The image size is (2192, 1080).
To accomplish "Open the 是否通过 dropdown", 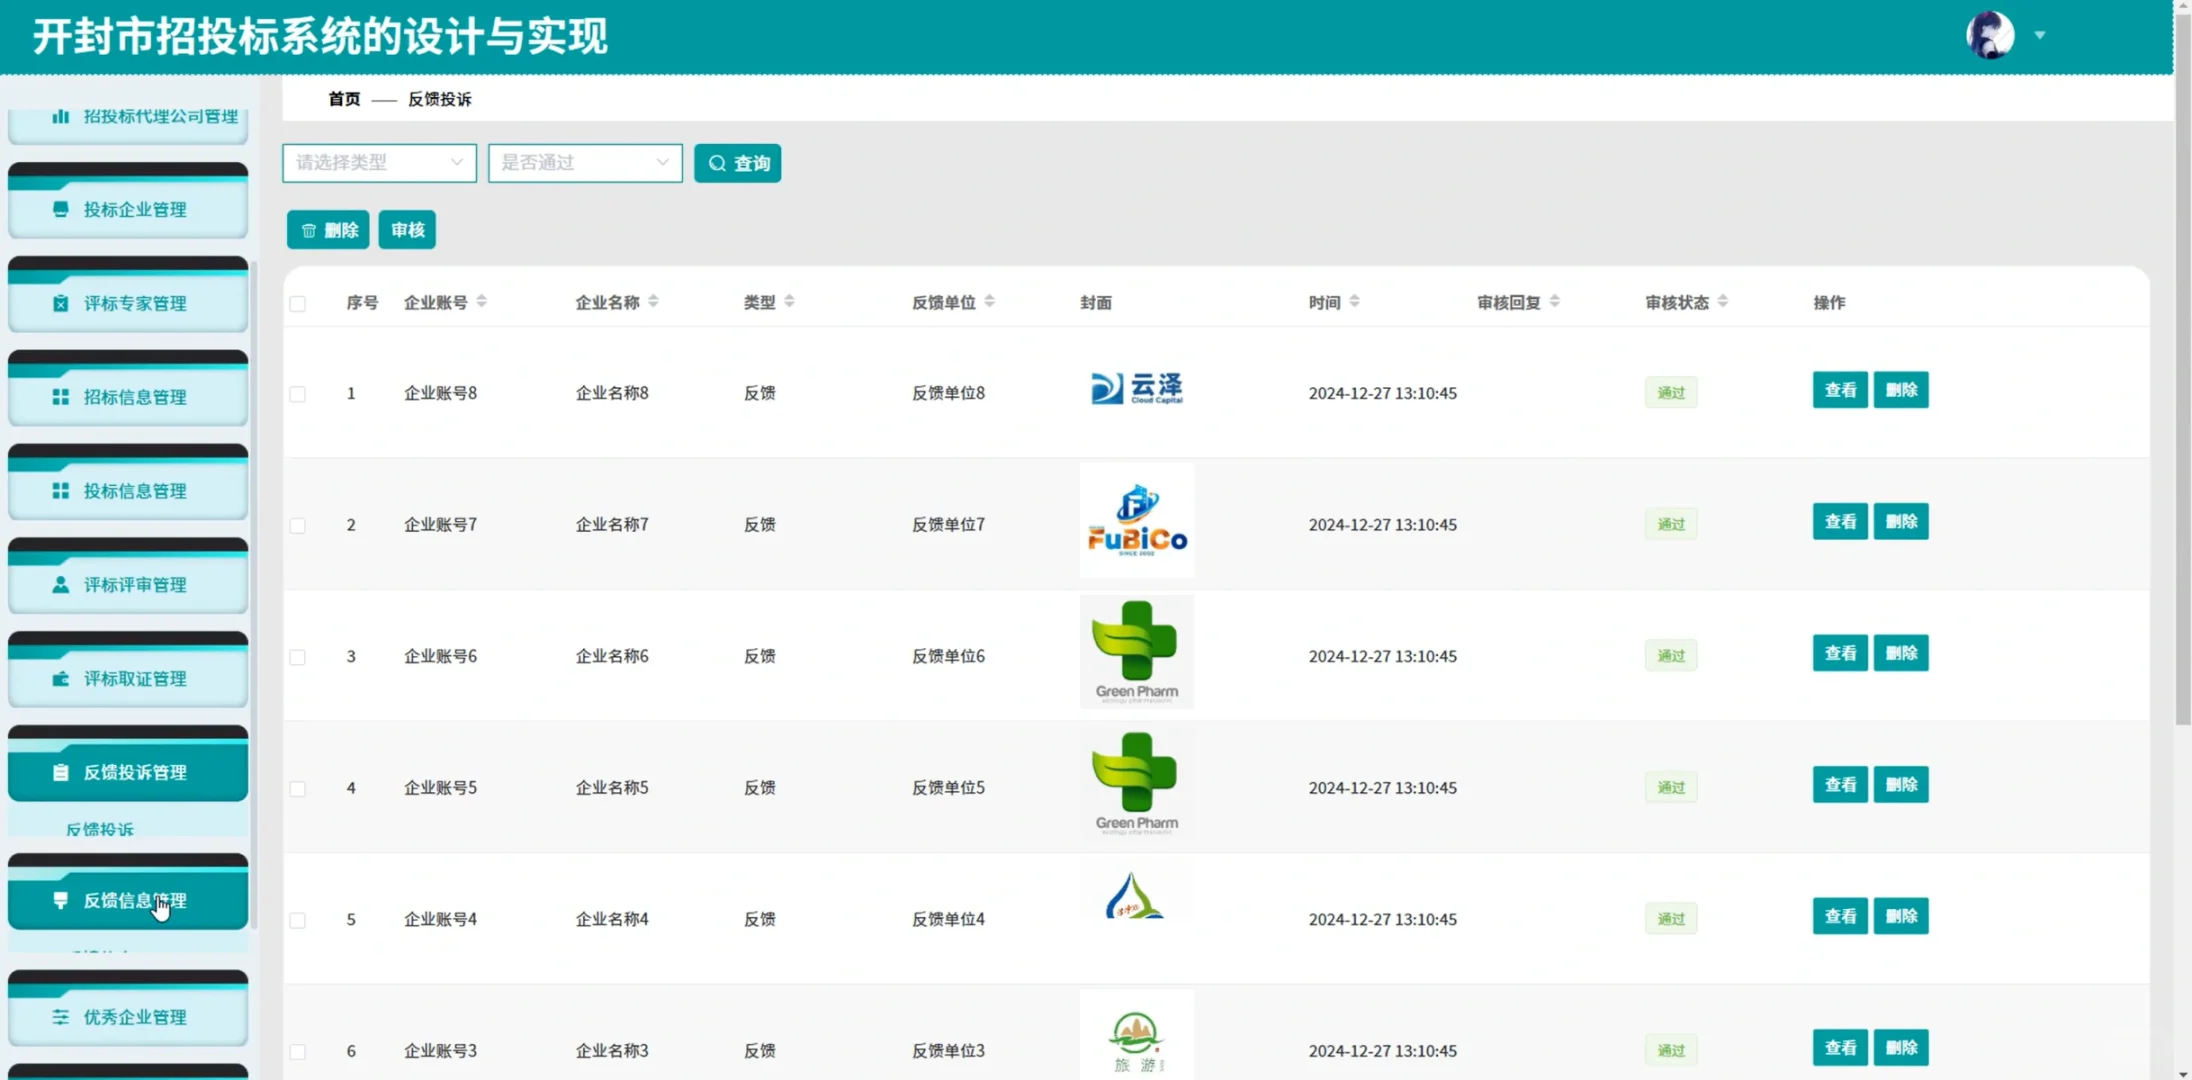I will [x=584, y=162].
